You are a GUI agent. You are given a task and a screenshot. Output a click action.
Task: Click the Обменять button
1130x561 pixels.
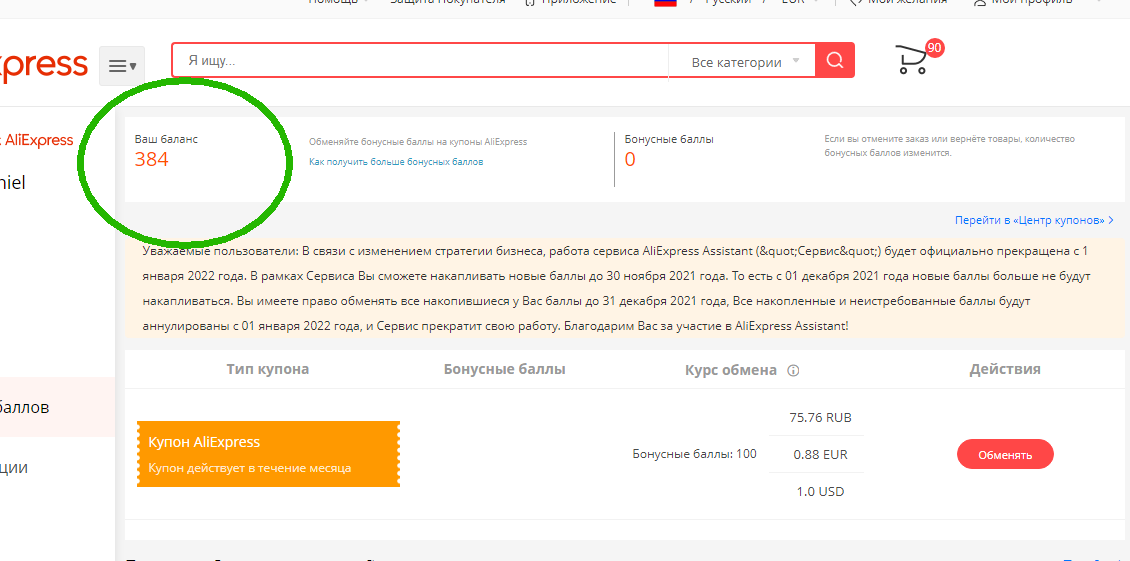click(x=1005, y=454)
